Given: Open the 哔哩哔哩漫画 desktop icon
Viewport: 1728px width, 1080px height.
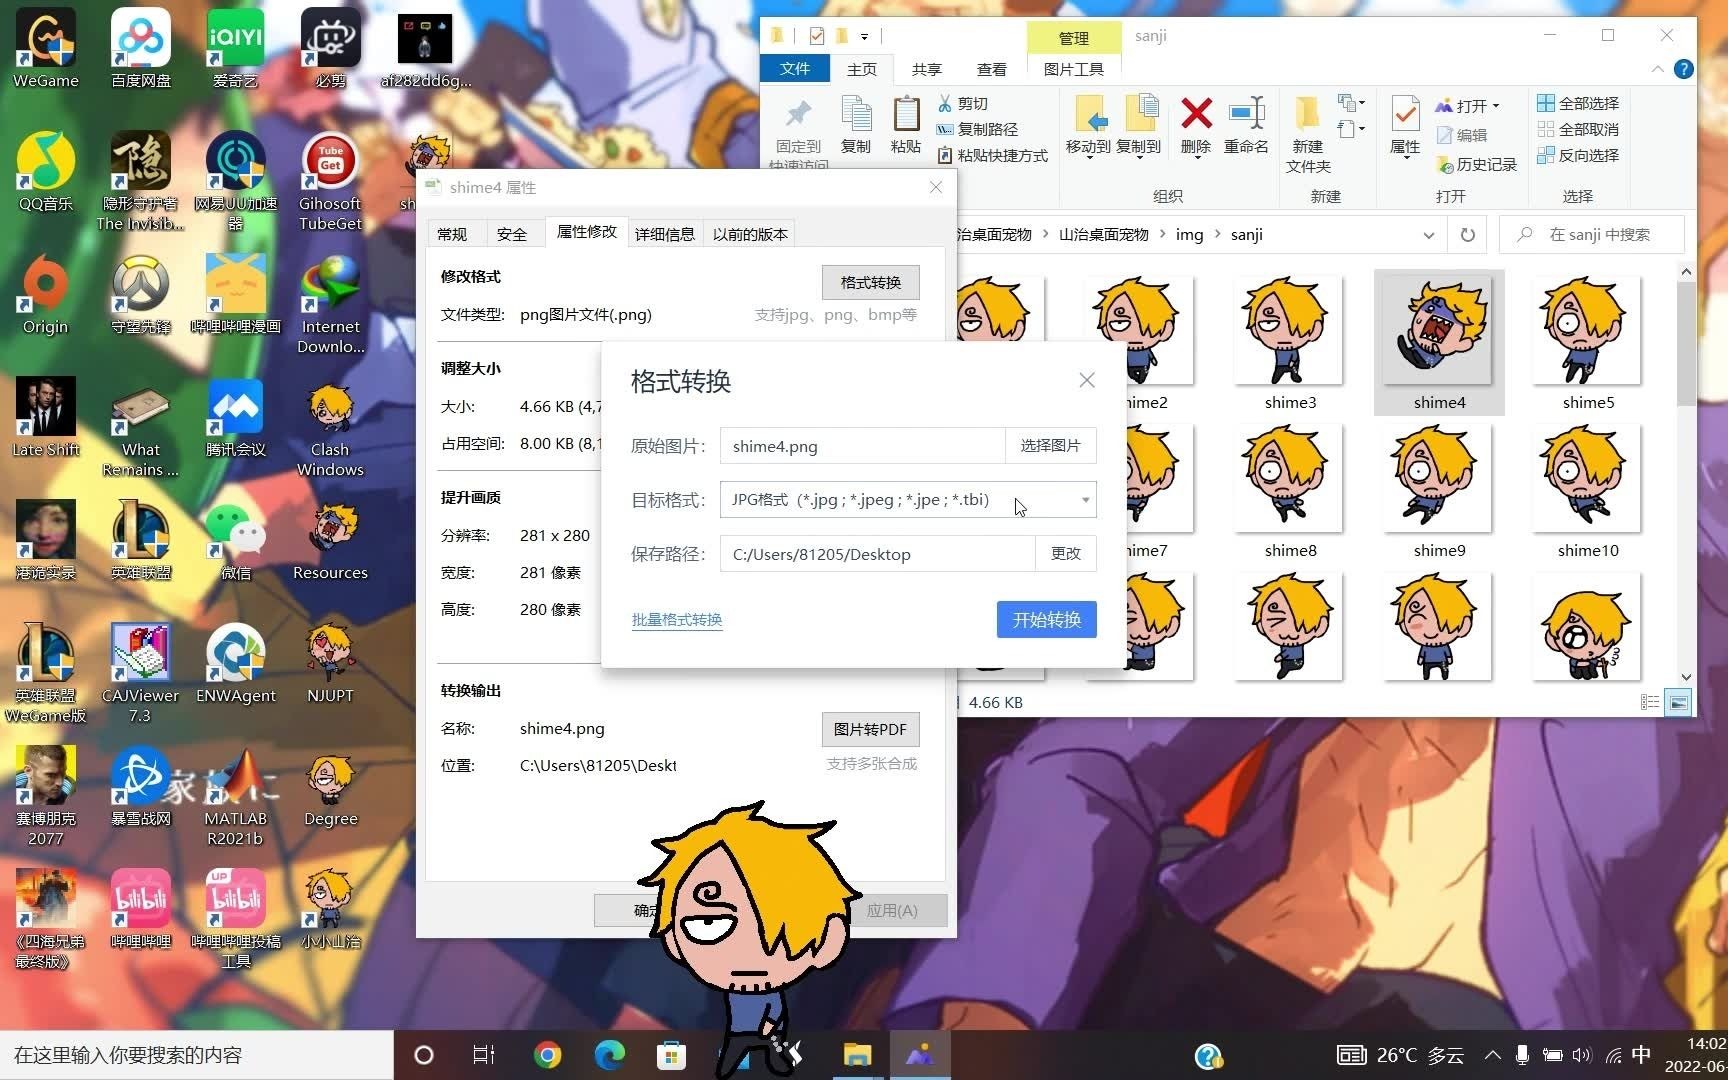Looking at the screenshot, I should (x=235, y=294).
